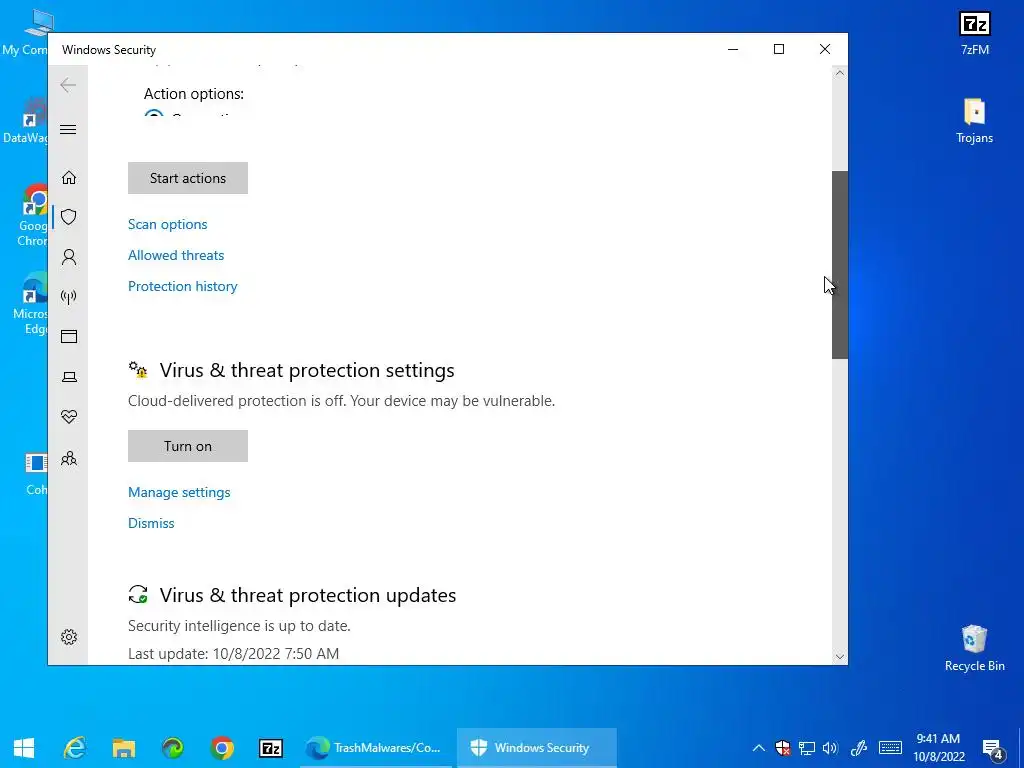
Task: Open Scan options link
Action: coord(167,224)
